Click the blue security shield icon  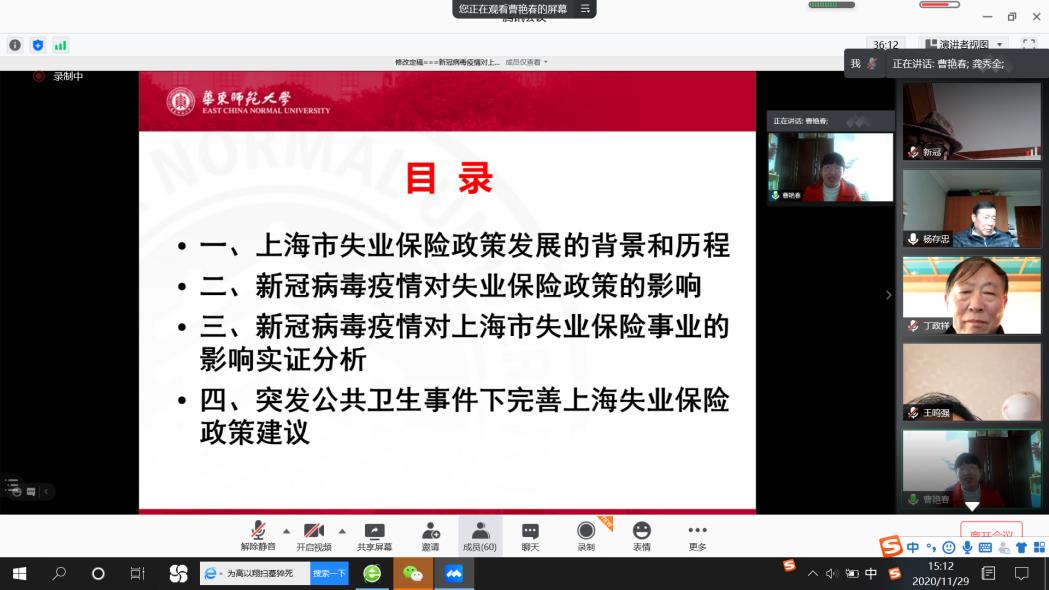coord(38,45)
